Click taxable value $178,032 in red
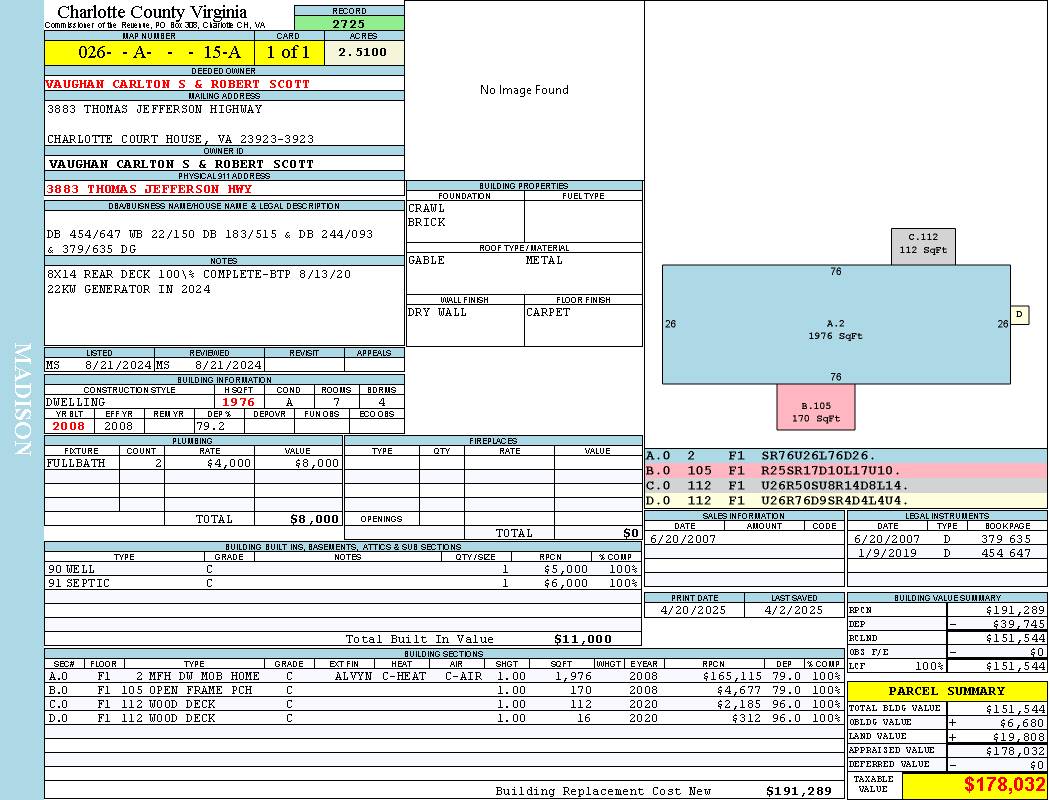 [1004, 785]
